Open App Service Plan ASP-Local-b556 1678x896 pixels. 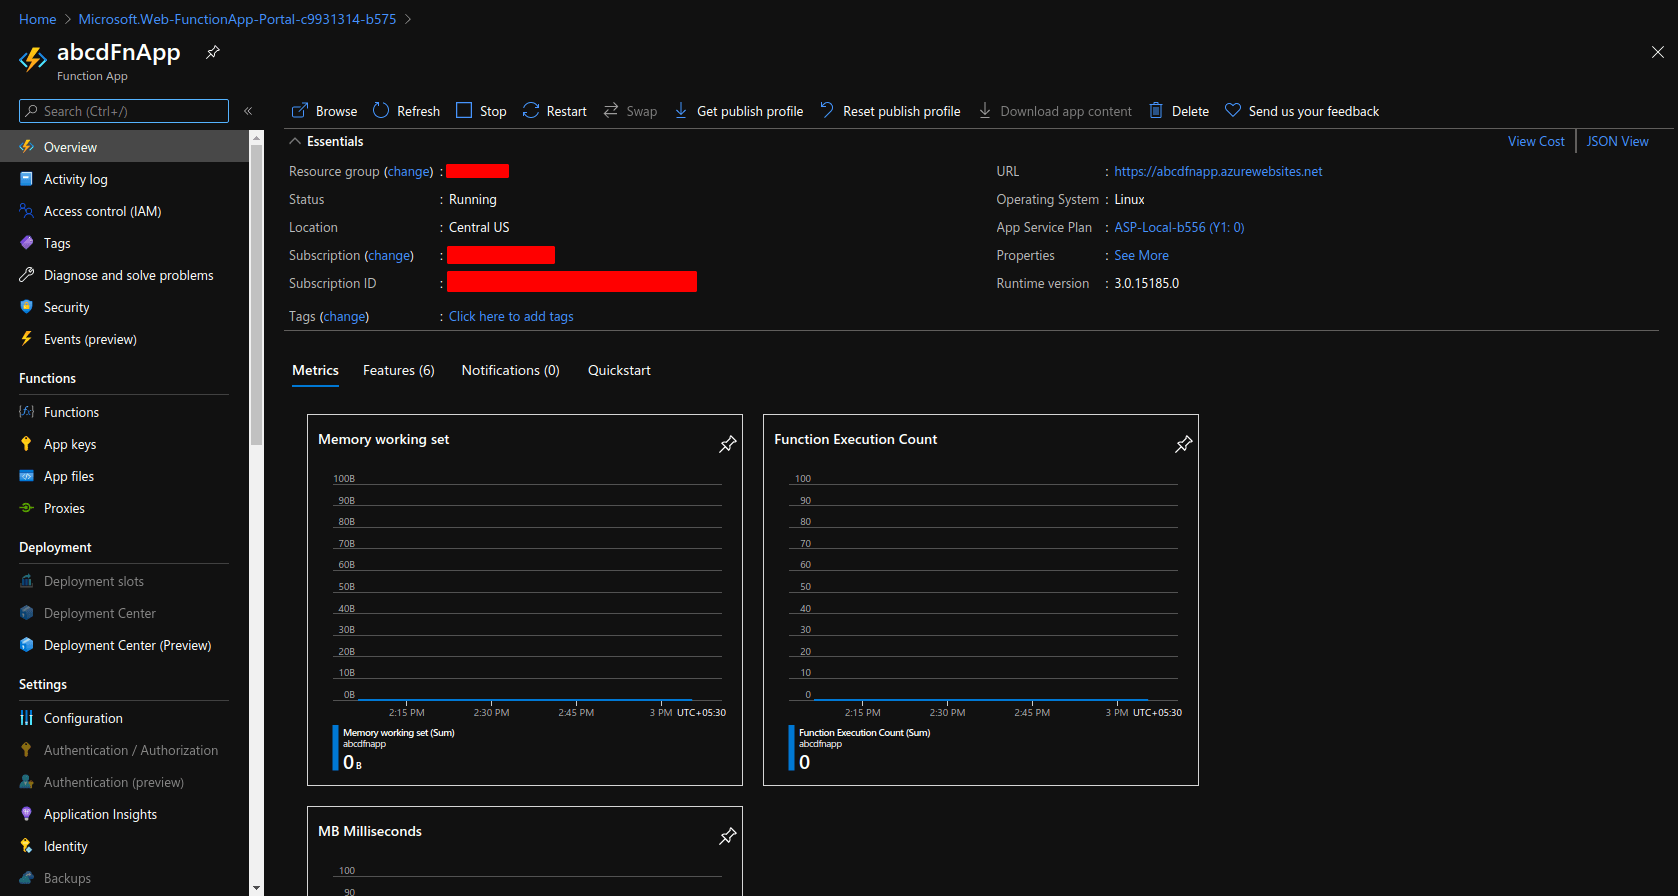click(x=1179, y=227)
